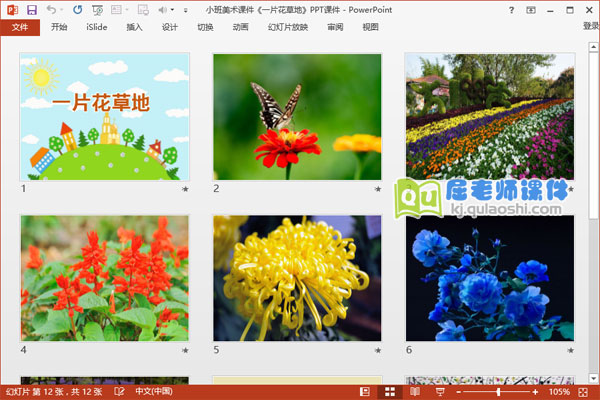Switch to the 开始 ribbon tab
Screen dimensions: 600x400
59,27
